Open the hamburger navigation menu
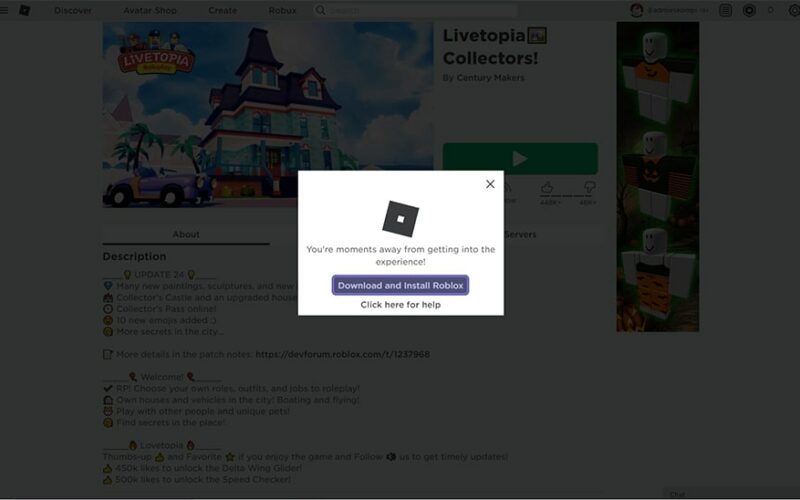Screen dimensions: 800x500 pyautogui.click(x=4, y=10)
